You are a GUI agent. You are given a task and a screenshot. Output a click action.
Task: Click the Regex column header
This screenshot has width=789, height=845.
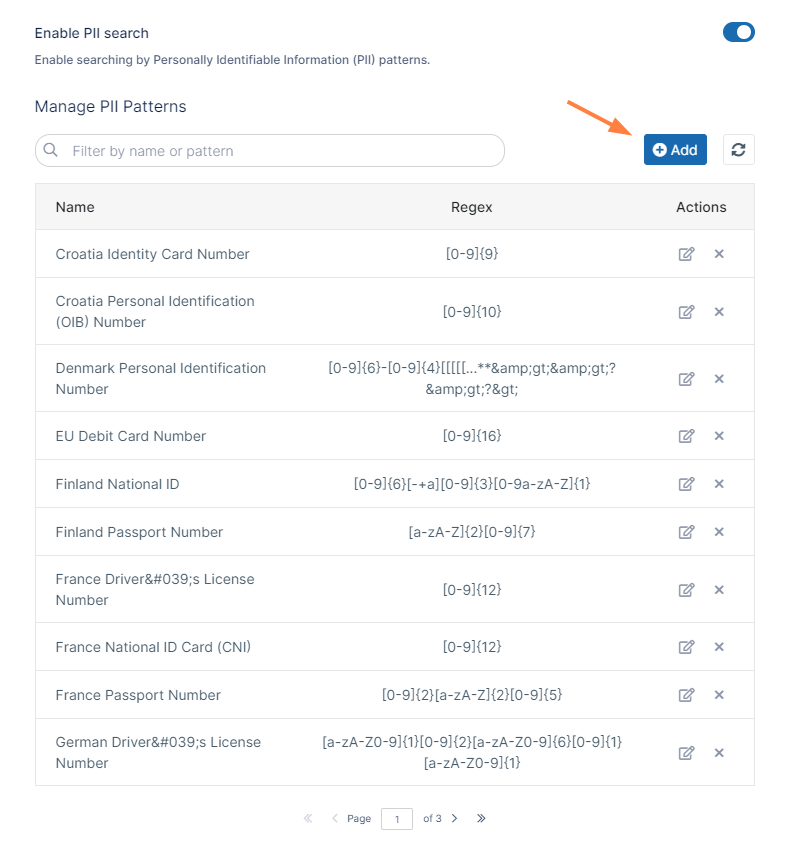click(x=471, y=207)
